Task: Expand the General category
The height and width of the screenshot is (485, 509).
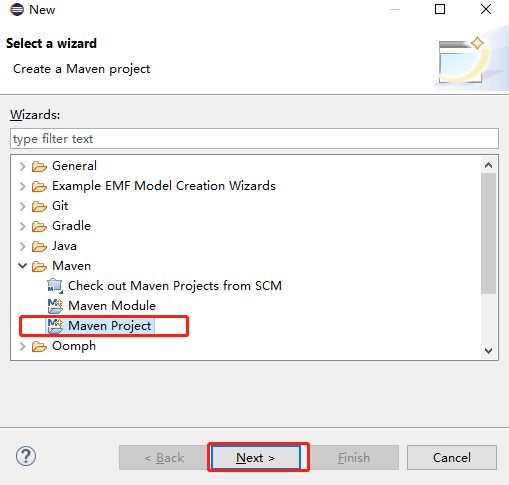Action: click(22, 166)
